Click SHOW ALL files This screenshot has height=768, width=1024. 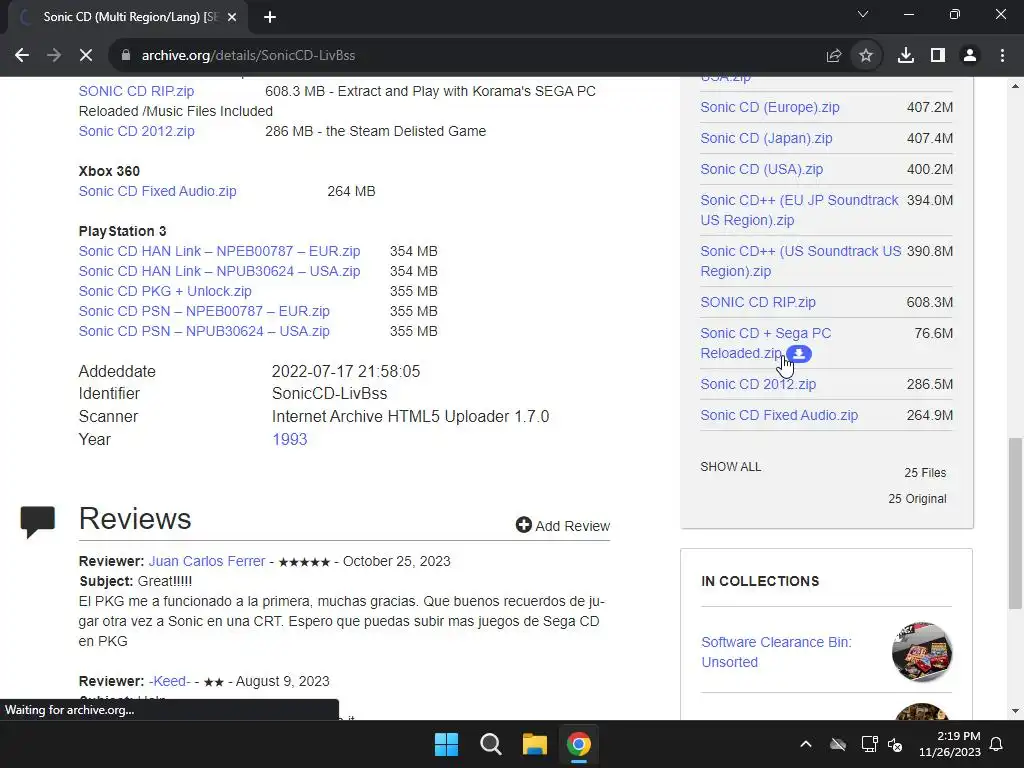pos(731,467)
